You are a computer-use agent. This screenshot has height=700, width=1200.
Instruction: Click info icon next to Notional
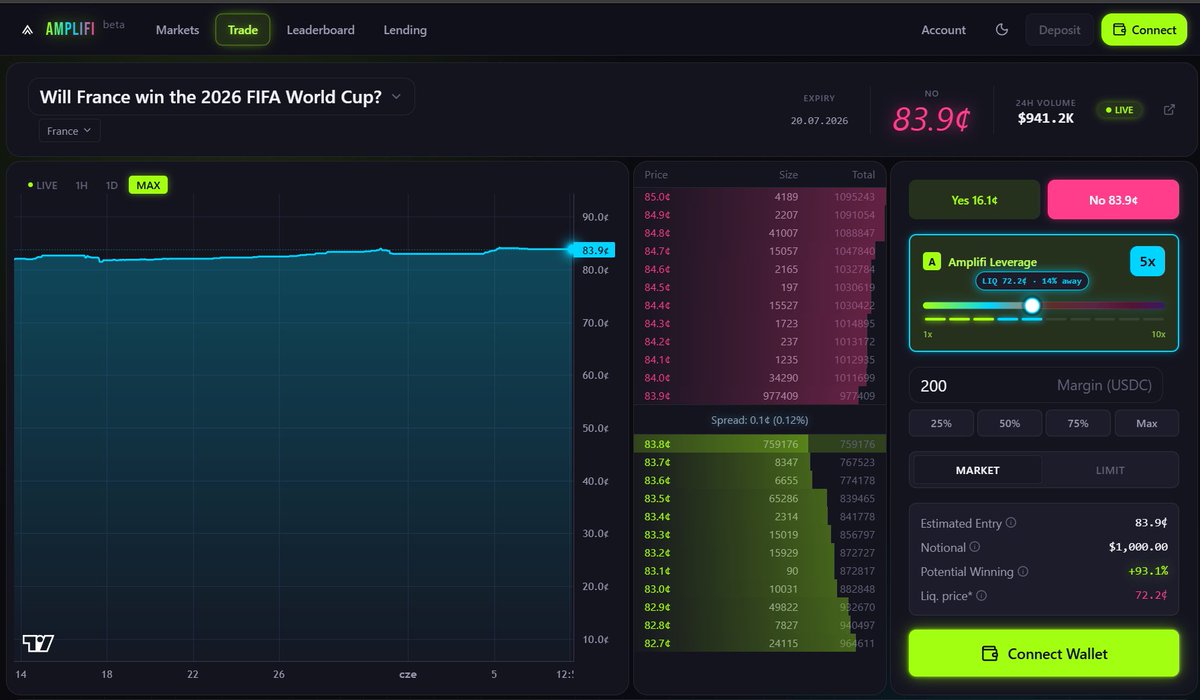click(975, 547)
